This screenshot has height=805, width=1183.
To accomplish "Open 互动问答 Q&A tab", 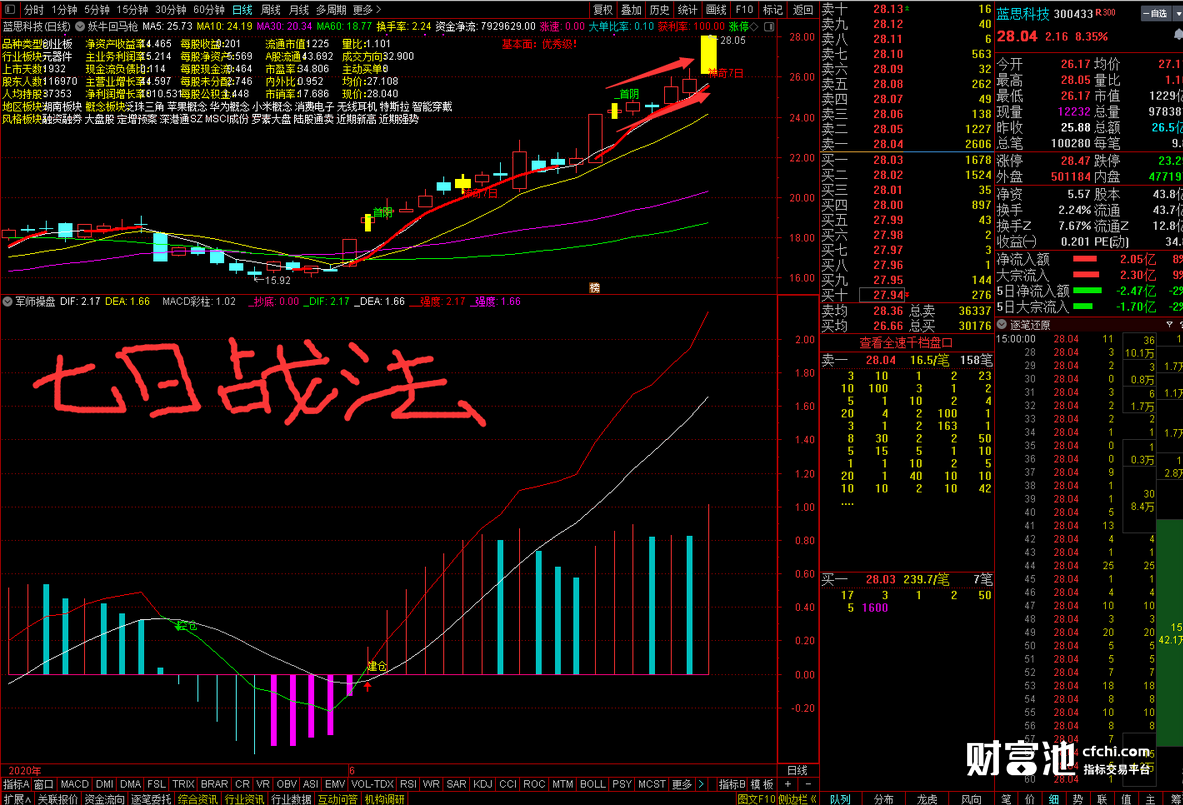I will click(x=337, y=799).
